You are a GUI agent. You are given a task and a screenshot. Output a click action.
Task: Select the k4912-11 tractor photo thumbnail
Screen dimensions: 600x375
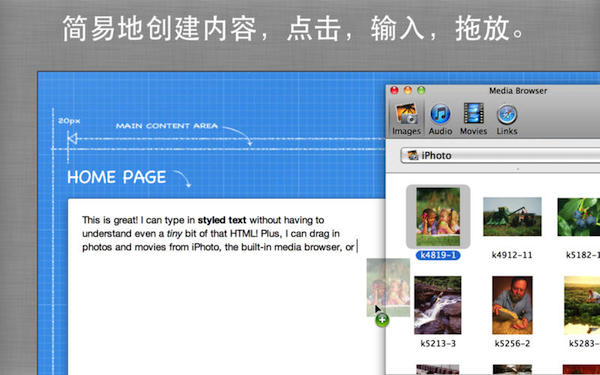512,217
